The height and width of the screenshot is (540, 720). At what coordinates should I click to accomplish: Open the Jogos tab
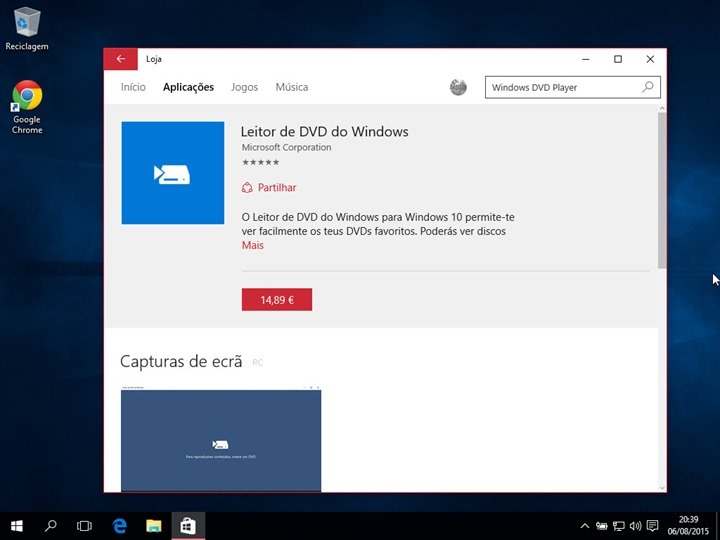pyautogui.click(x=244, y=87)
